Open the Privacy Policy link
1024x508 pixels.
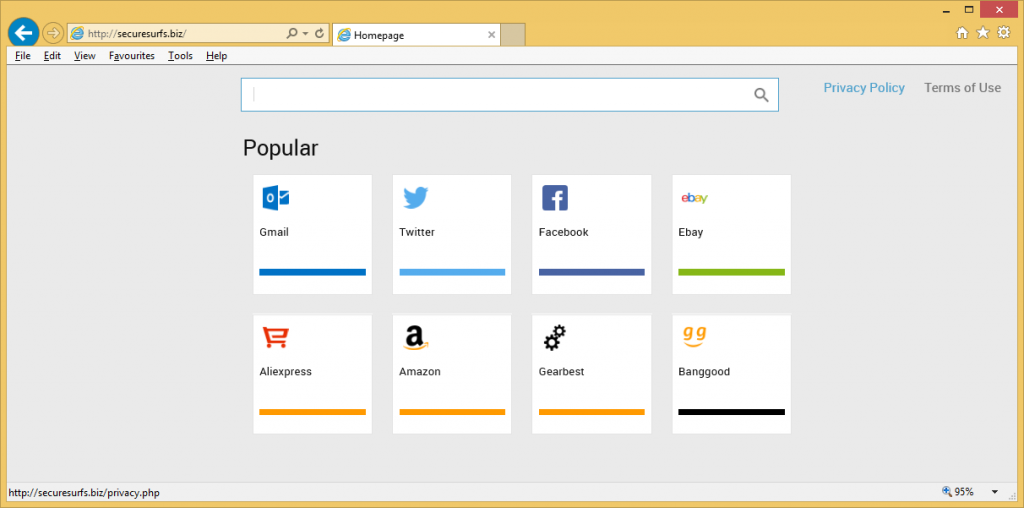click(863, 88)
